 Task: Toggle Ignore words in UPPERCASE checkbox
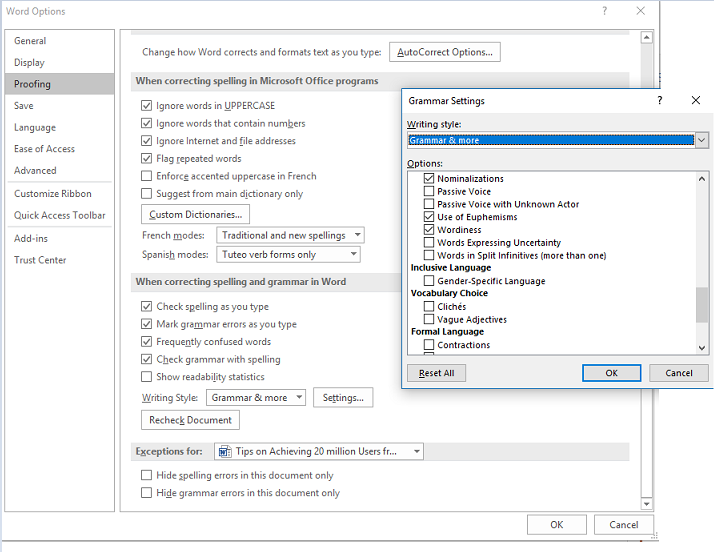coord(146,106)
